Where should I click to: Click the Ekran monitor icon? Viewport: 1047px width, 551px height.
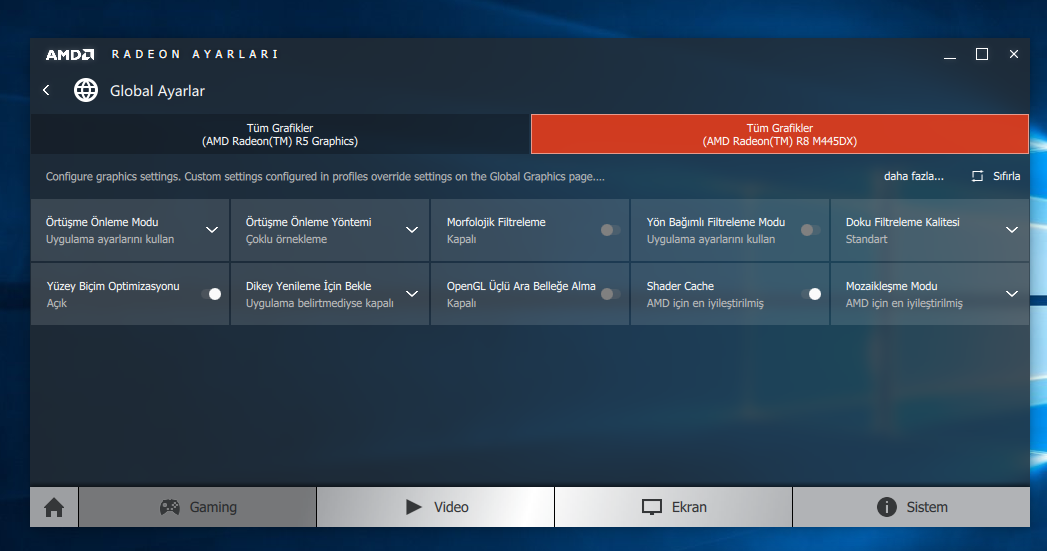(652, 507)
